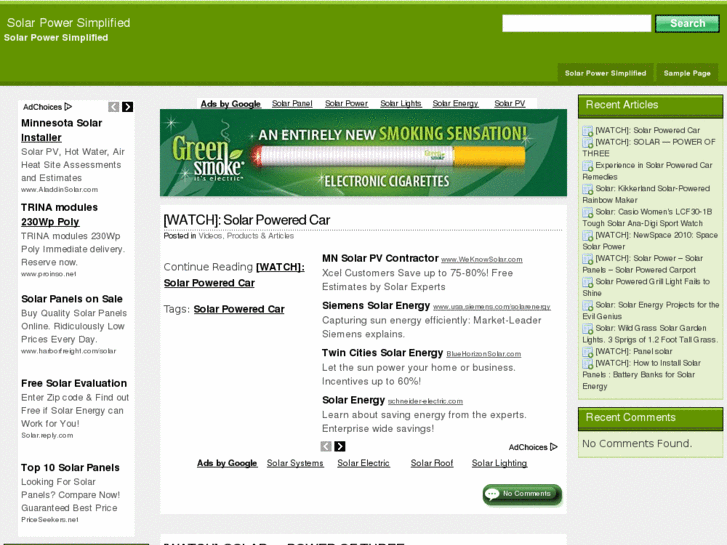Click post icon beside [WATCH]: Panel solar
The image size is (727, 545).
point(587,352)
